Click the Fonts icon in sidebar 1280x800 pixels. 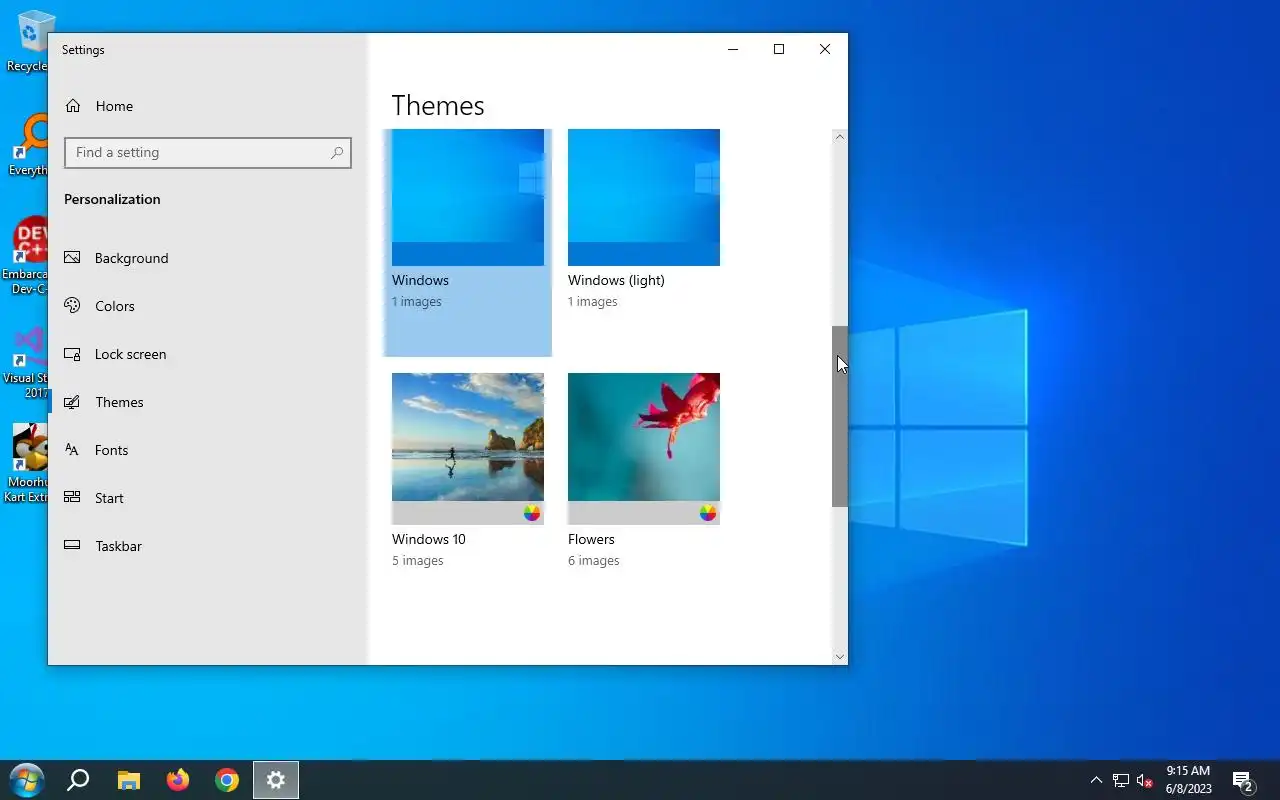pyautogui.click(x=72, y=450)
